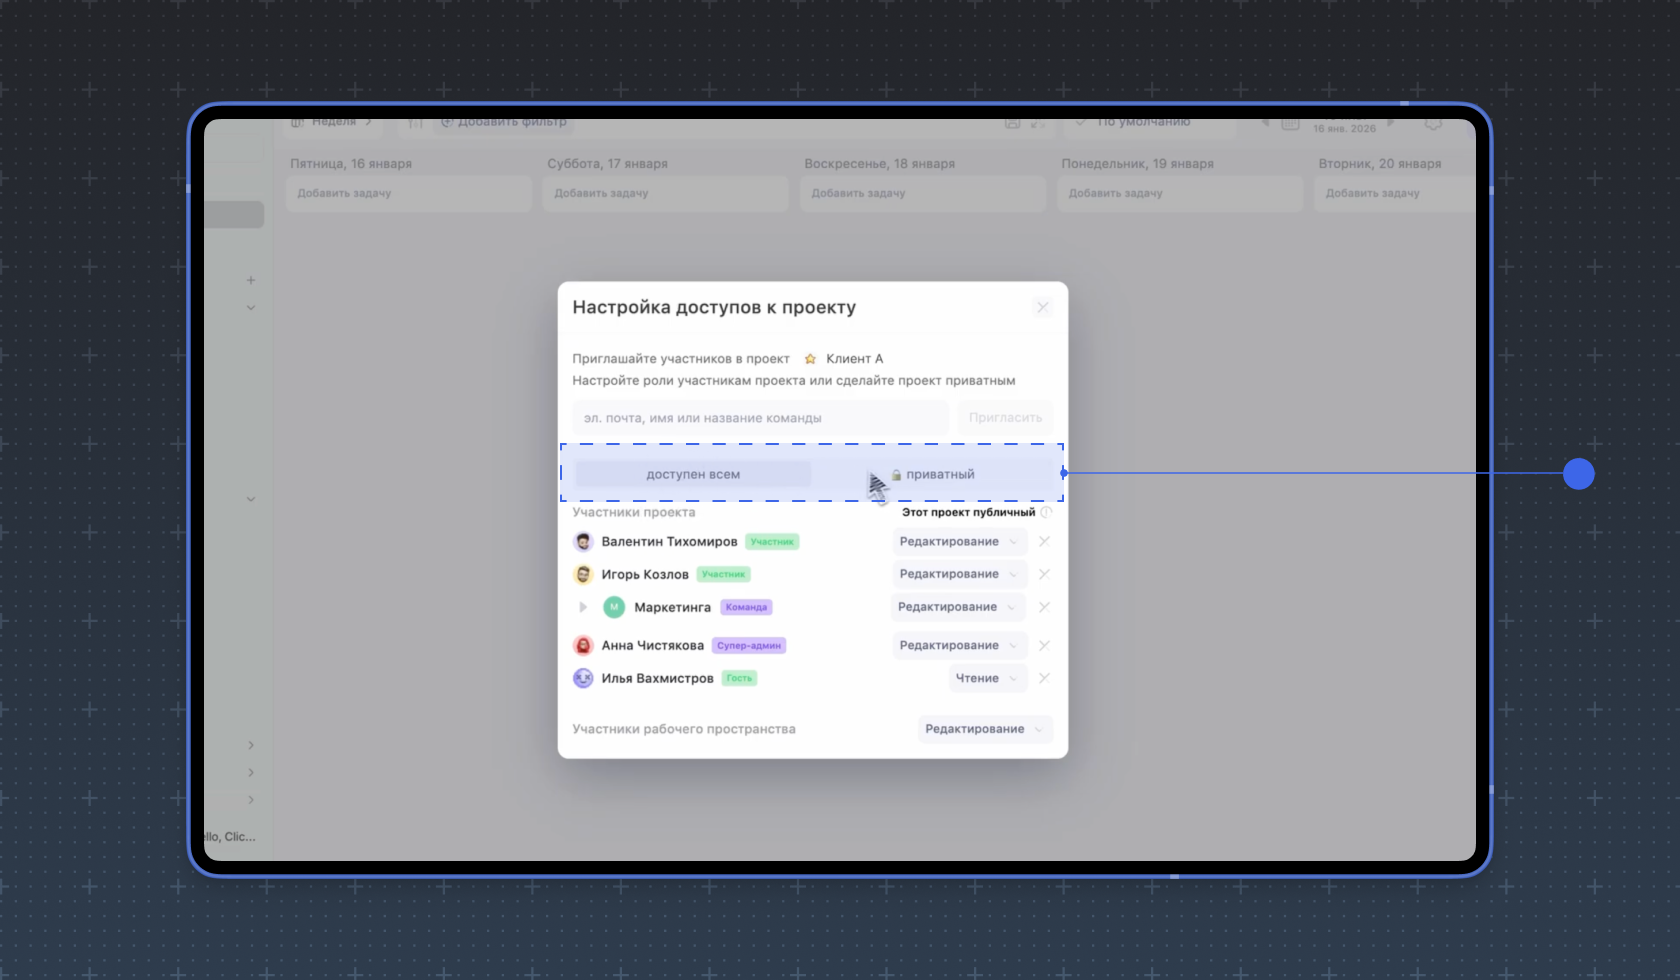The image size is (1680, 980).
Task: Select the 'доступен всем' access option
Action: pos(693,474)
